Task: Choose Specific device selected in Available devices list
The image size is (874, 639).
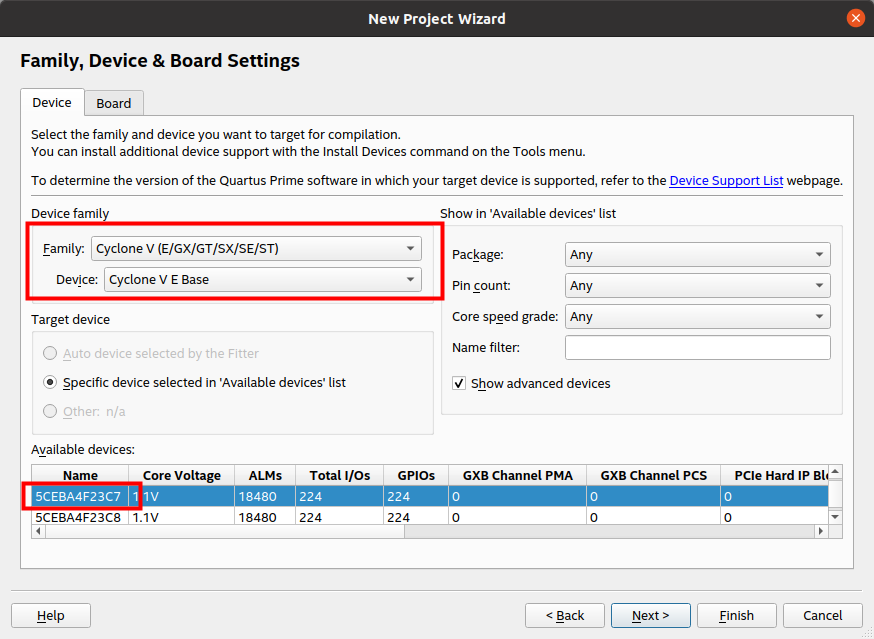Action: (50, 383)
